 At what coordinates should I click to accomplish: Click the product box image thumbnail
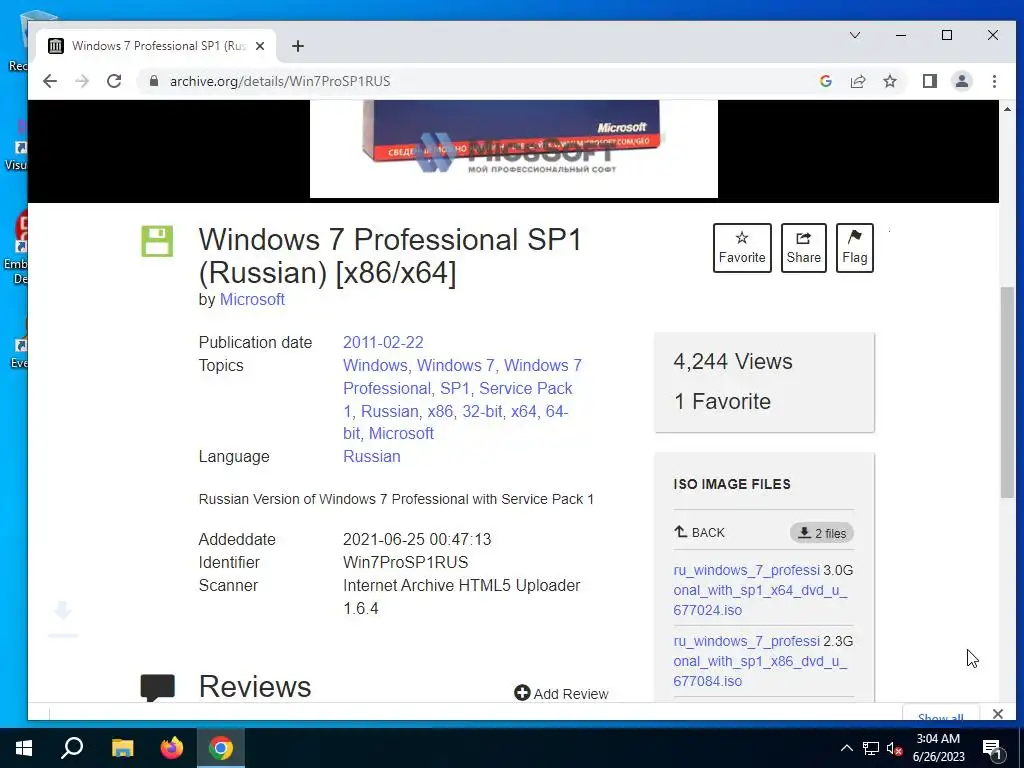pos(513,149)
